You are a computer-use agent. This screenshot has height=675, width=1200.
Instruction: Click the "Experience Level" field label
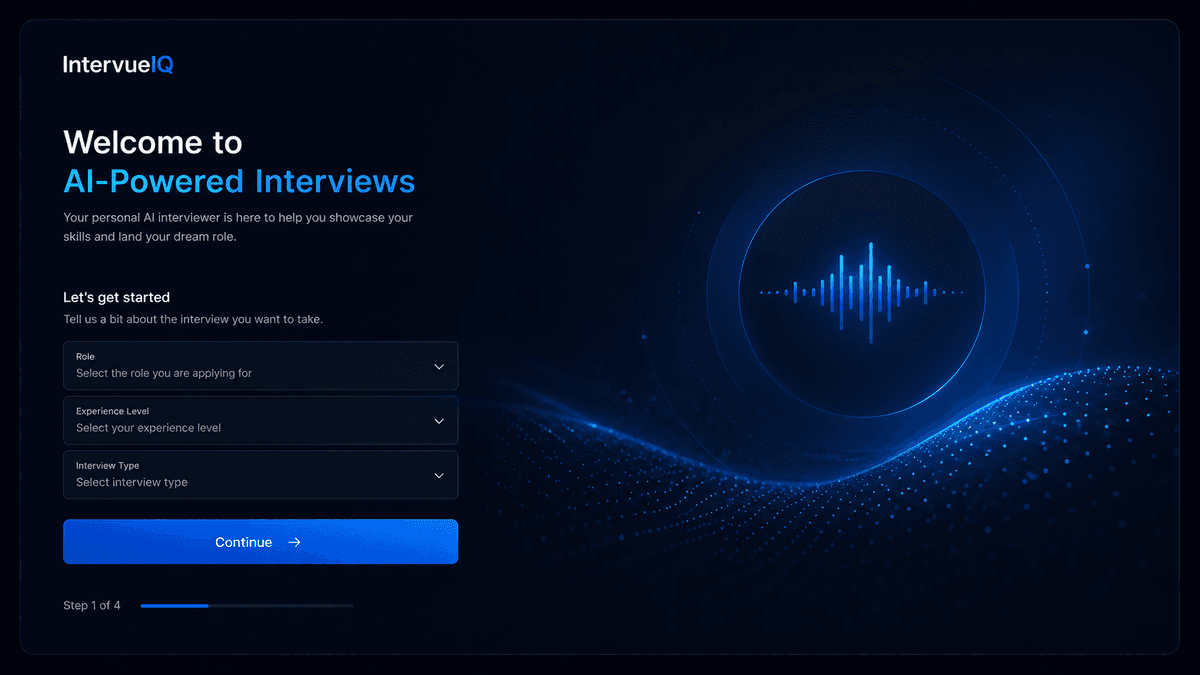pyautogui.click(x=113, y=411)
